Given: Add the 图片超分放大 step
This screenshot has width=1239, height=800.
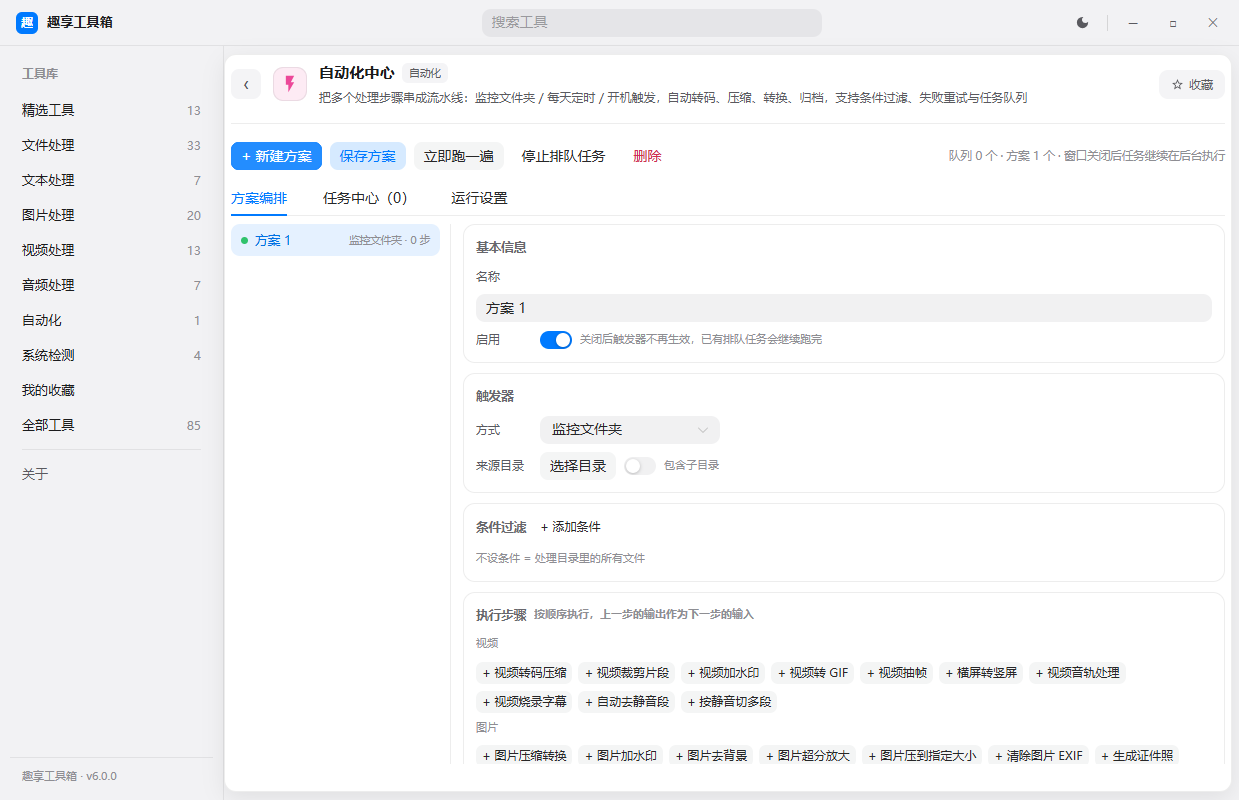Looking at the screenshot, I should [x=807, y=756].
